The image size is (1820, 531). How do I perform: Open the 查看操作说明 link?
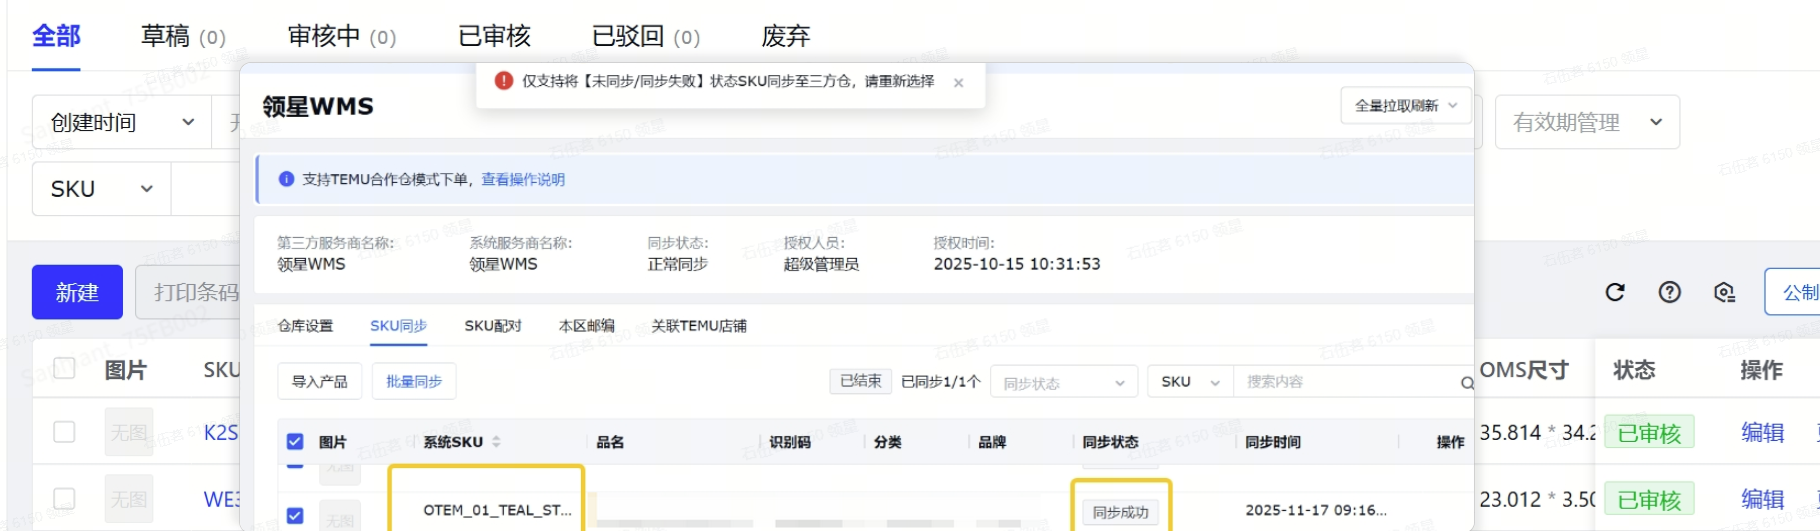523,179
